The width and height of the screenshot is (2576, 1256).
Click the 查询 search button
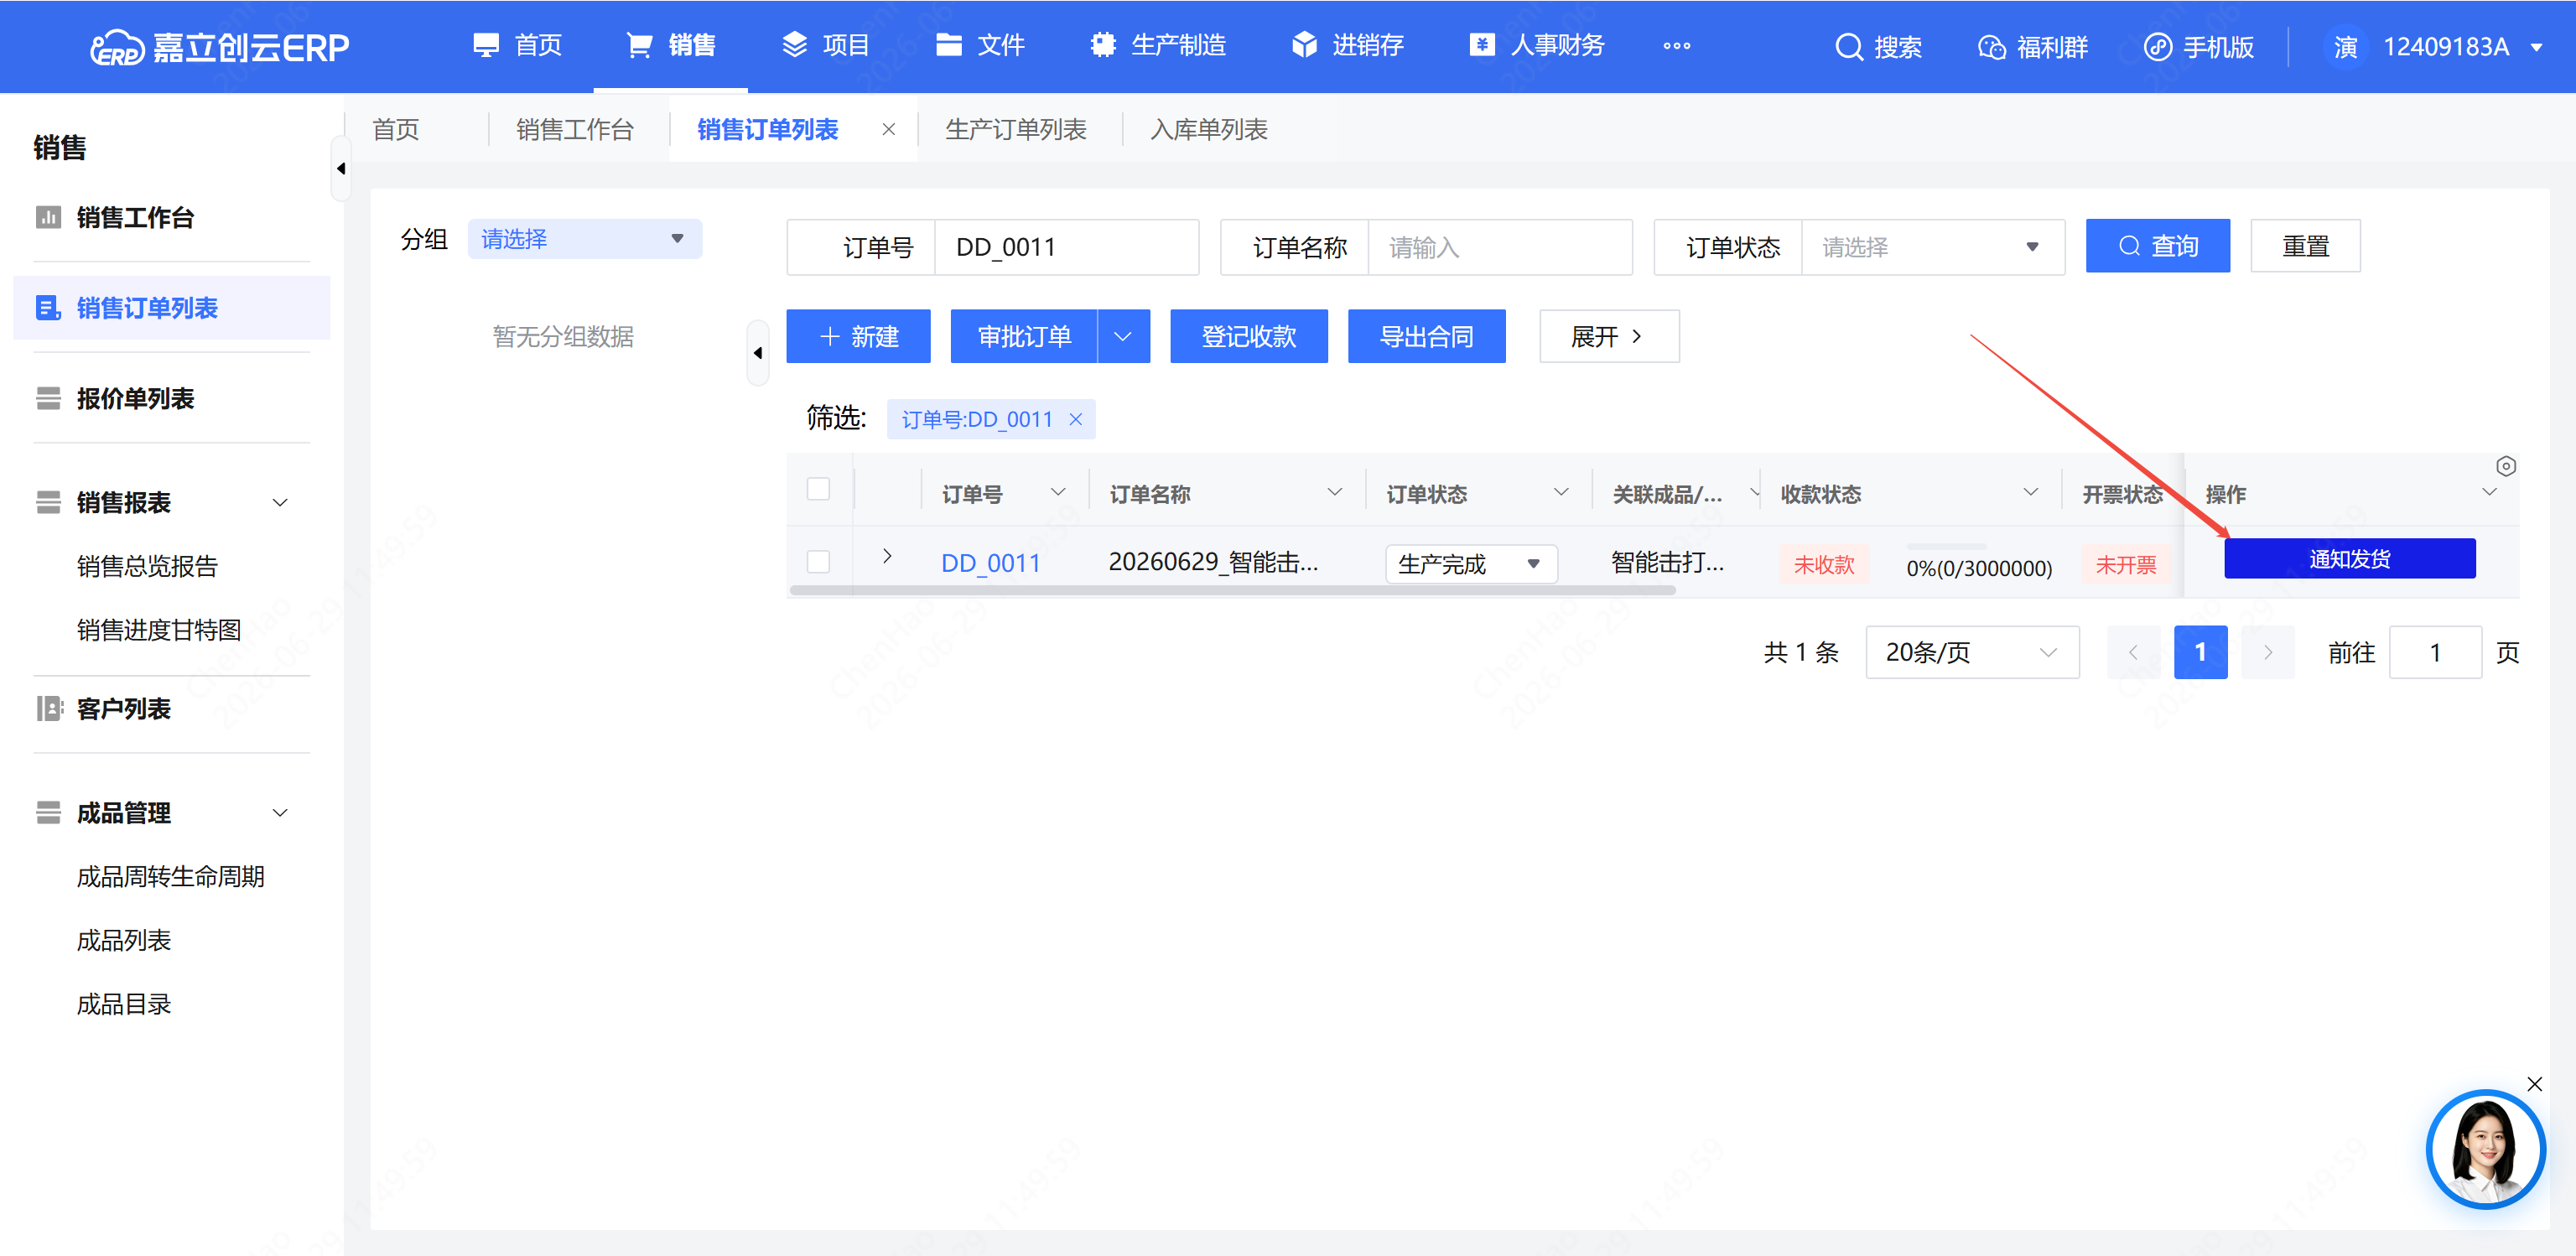tap(2158, 246)
